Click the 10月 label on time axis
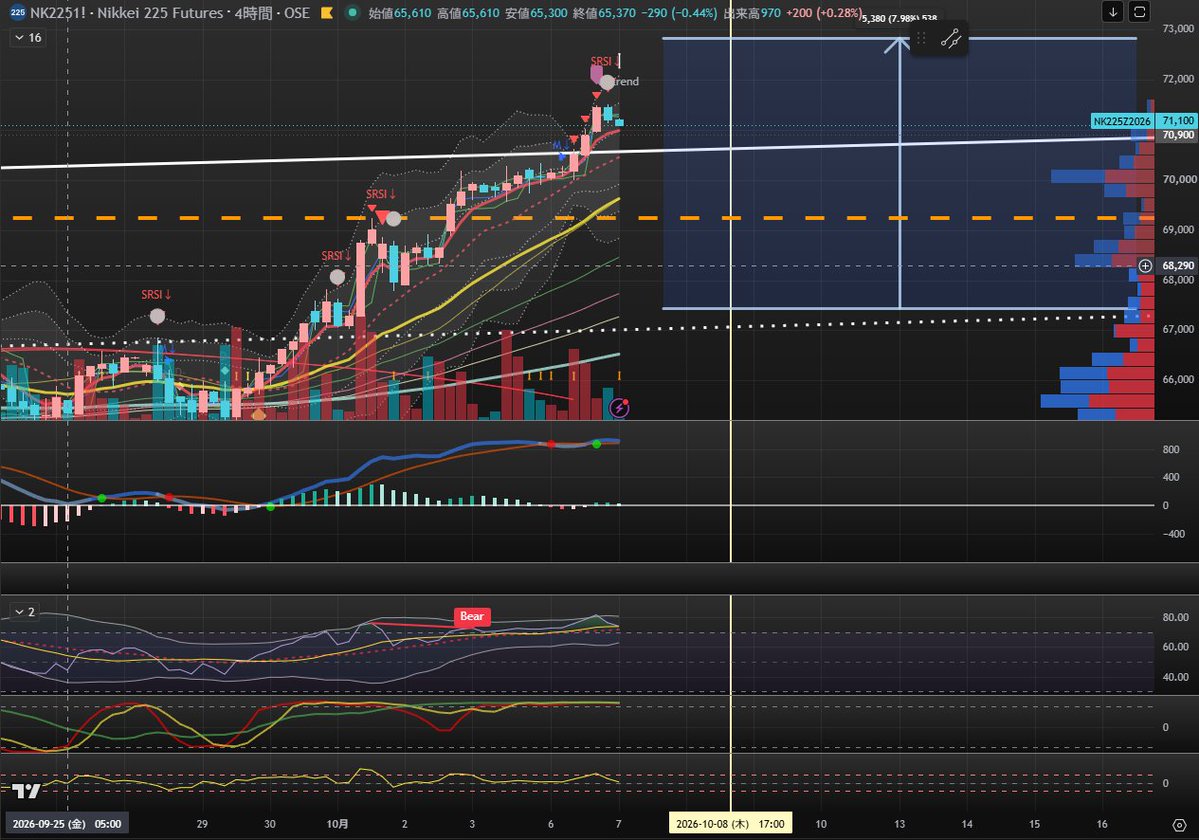 [x=337, y=824]
